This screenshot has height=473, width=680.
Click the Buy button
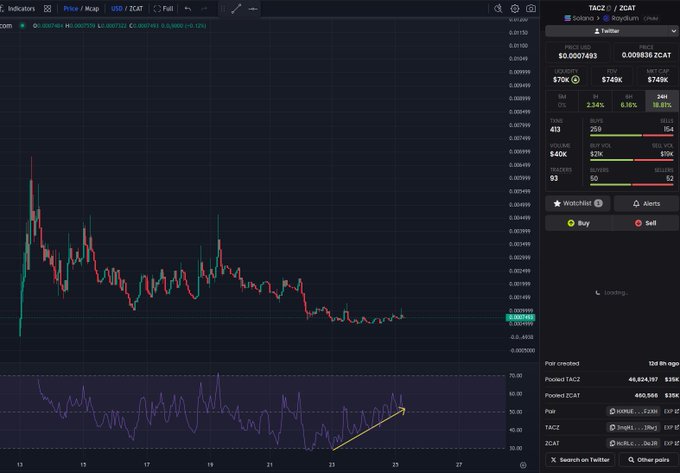click(x=578, y=223)
